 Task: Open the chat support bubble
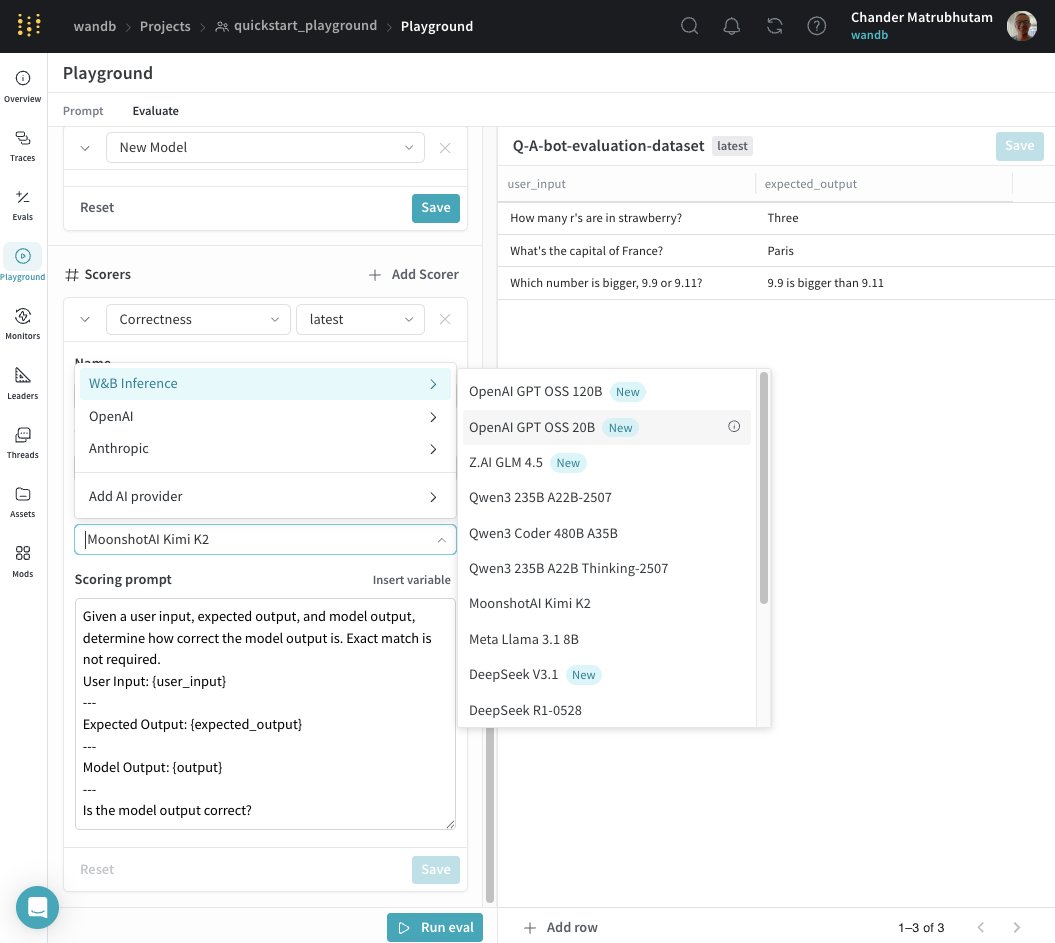click(37, 907)
